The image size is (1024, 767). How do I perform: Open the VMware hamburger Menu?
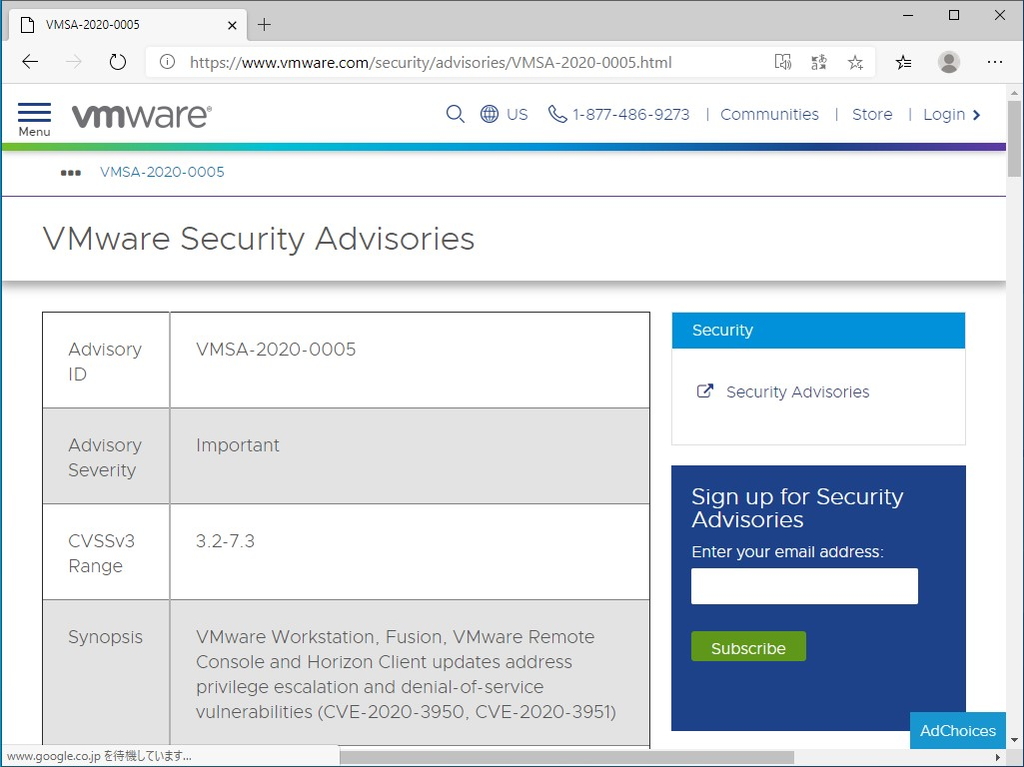tap(34, 118)
